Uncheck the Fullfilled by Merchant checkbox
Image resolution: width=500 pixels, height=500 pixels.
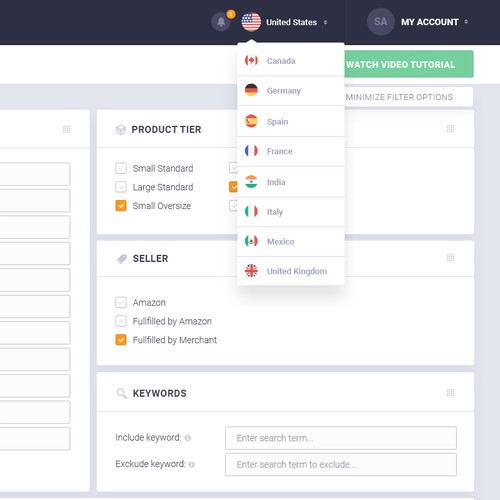pyautogui.click(x=121, y=340)
